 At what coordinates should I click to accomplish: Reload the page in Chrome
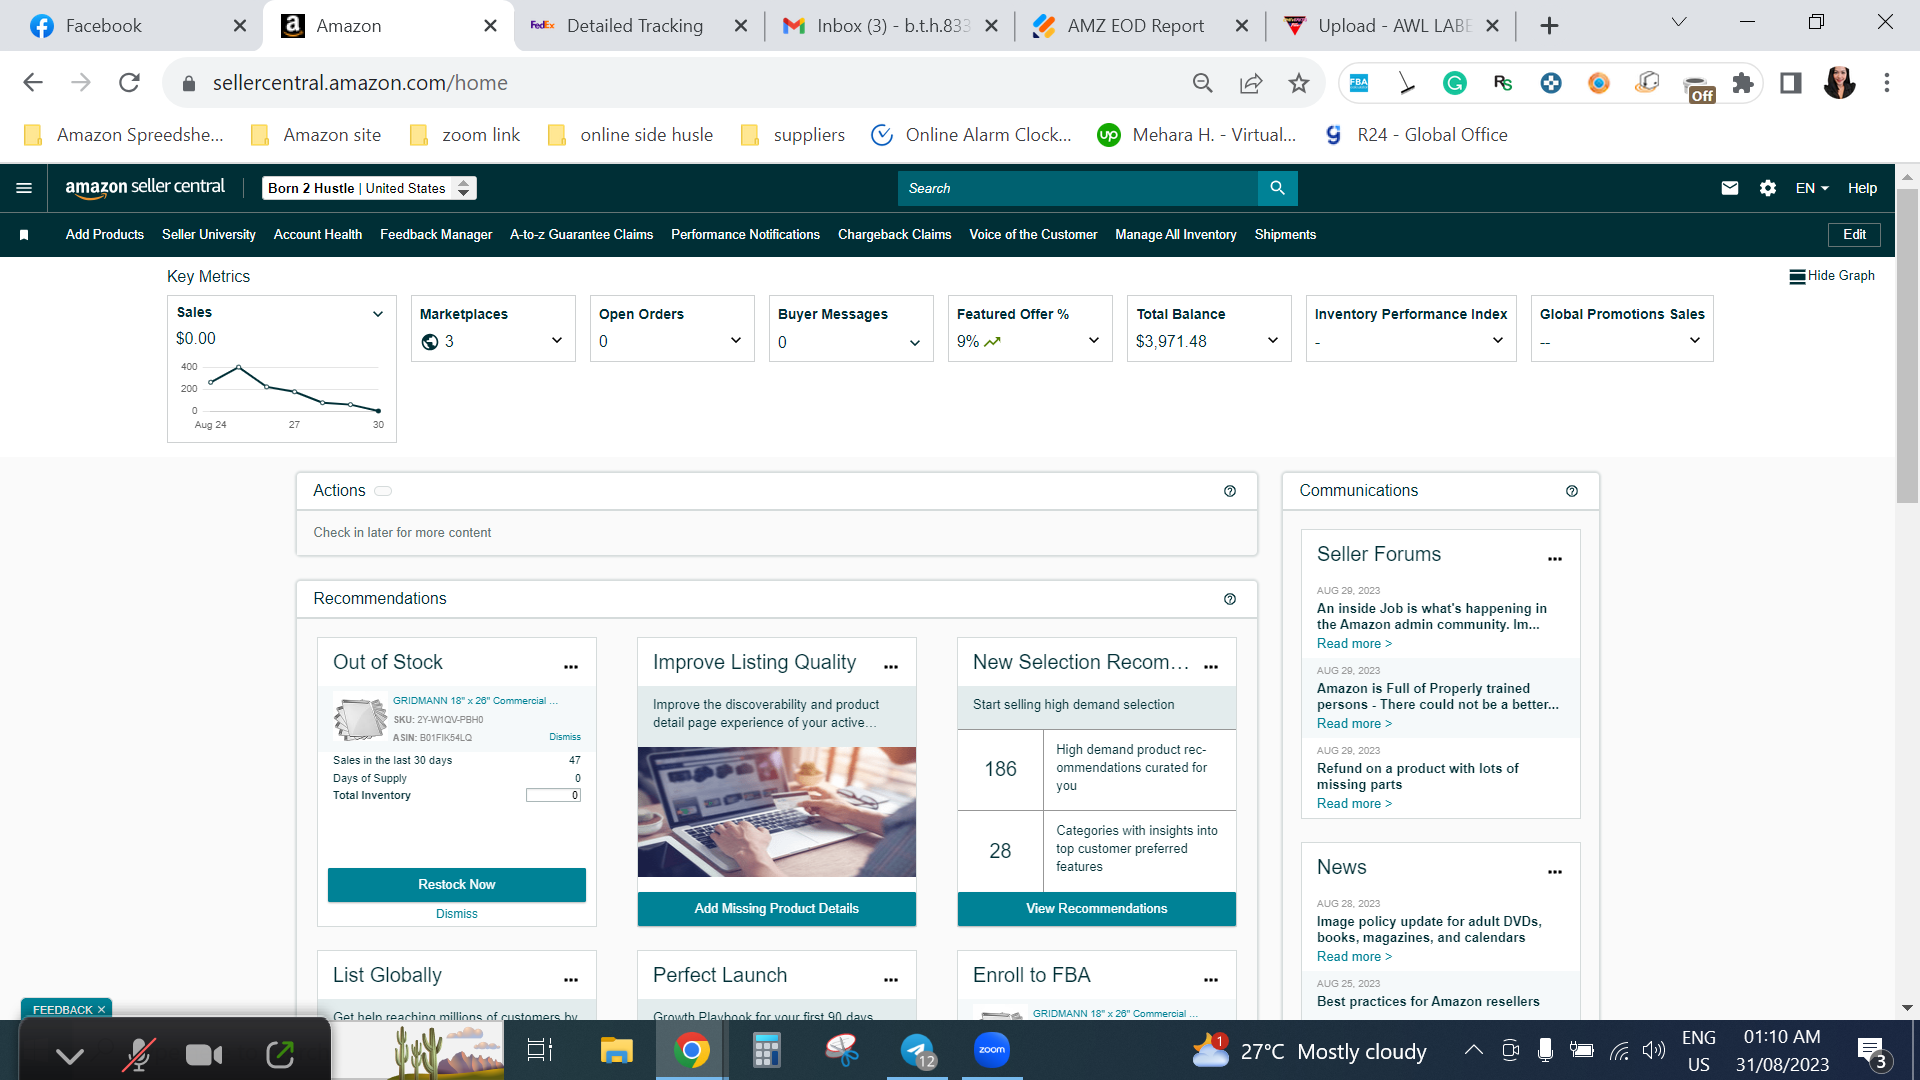click(129, 83)
